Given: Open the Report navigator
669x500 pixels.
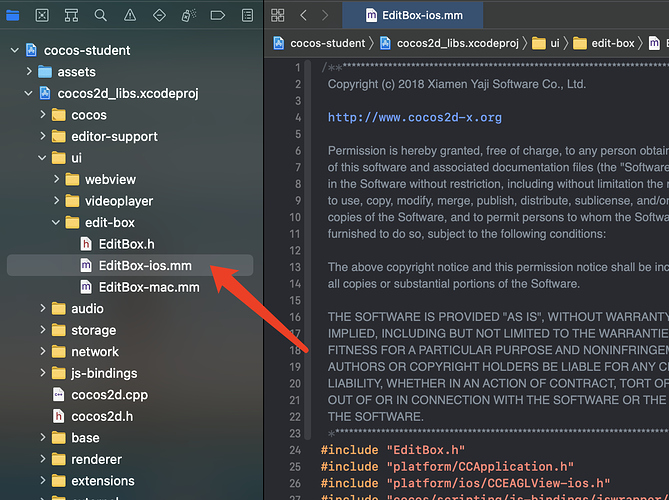Looking at the screenshot, I should click(247, 16).
